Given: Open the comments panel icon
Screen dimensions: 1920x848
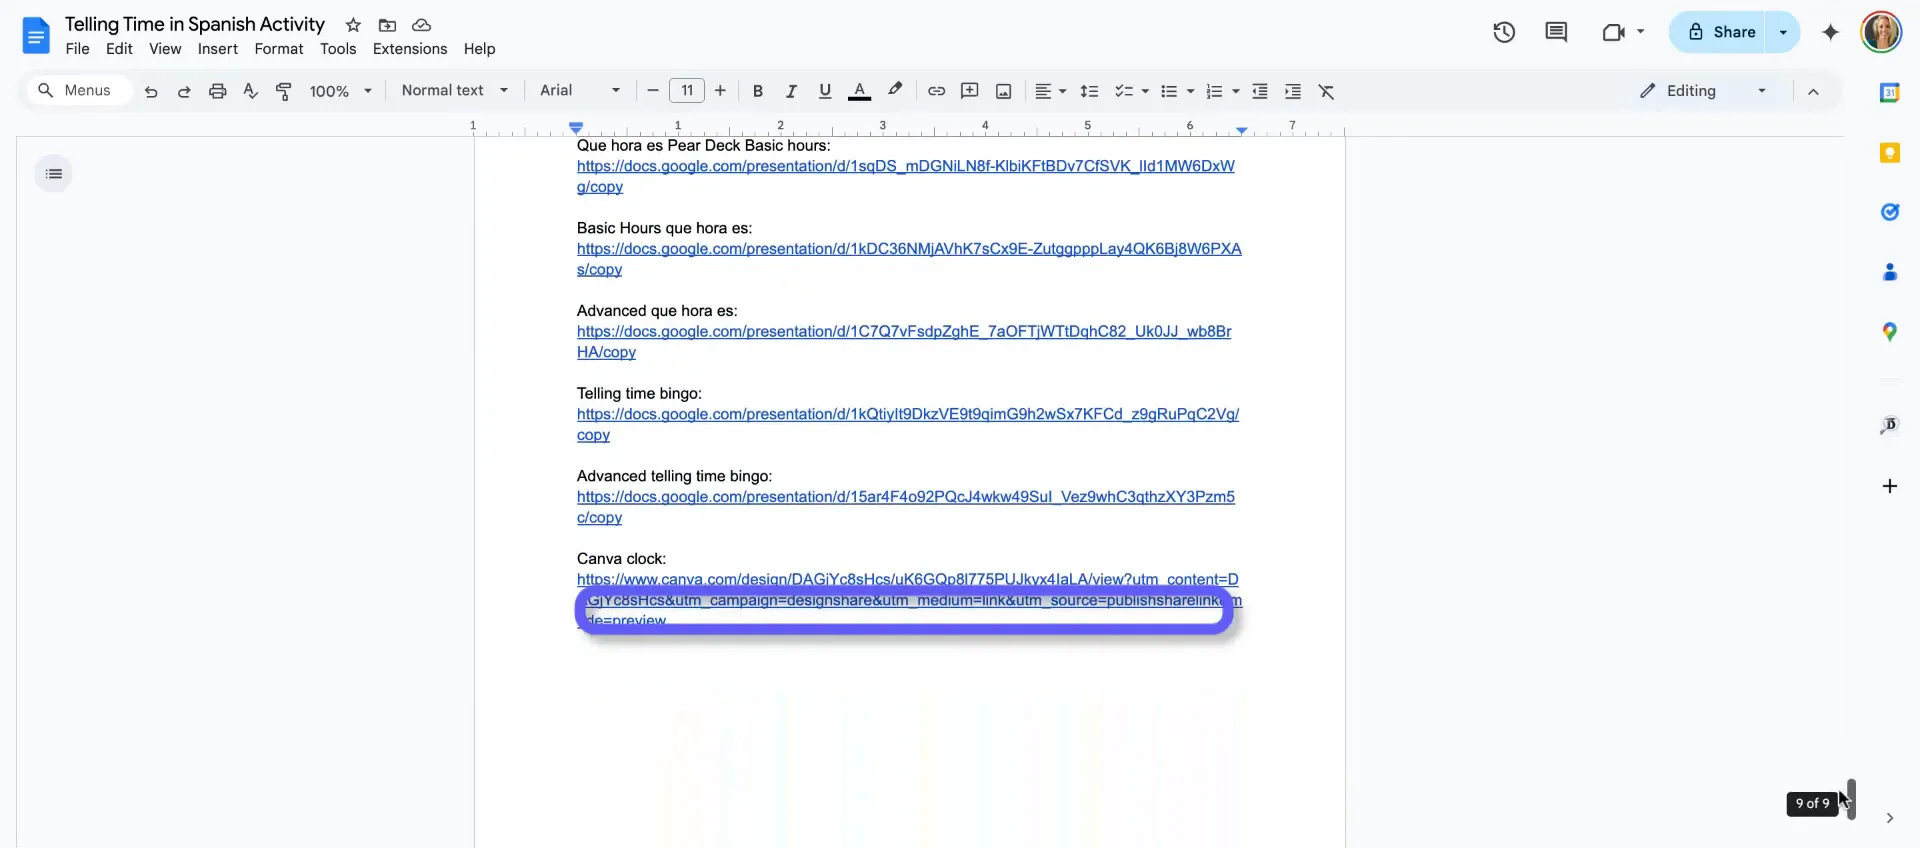Looking at the screenshot, I should (x=1556, y=32).
